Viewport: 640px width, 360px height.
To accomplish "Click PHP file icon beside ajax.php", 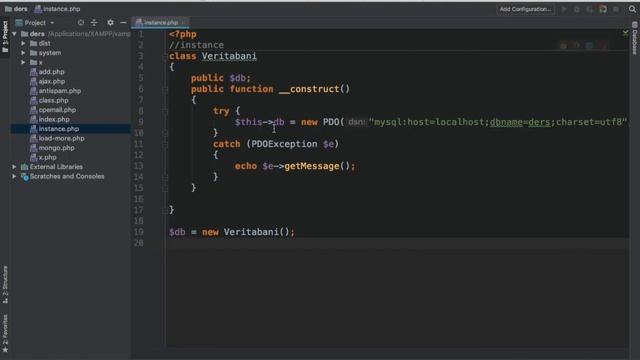I will tap(33, 81).
